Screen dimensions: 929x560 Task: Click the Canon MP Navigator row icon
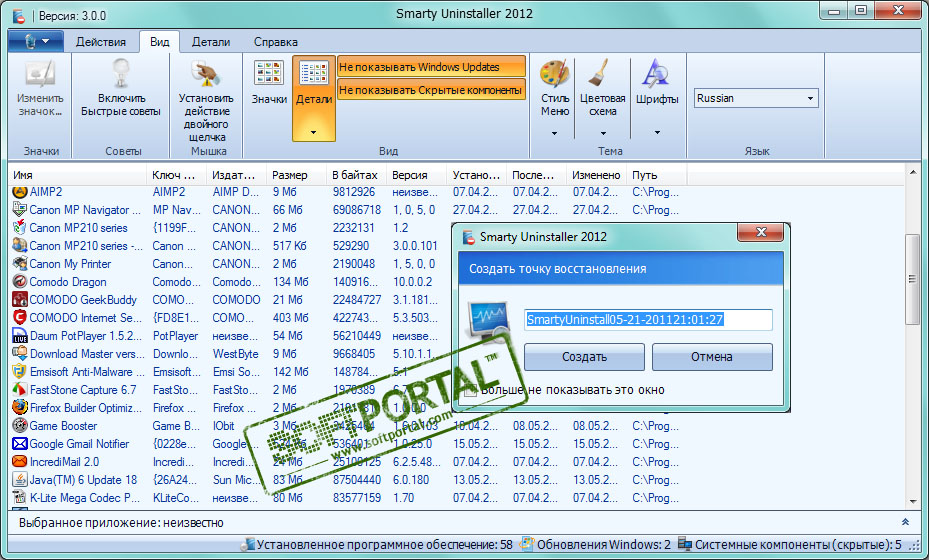point(20,210)
